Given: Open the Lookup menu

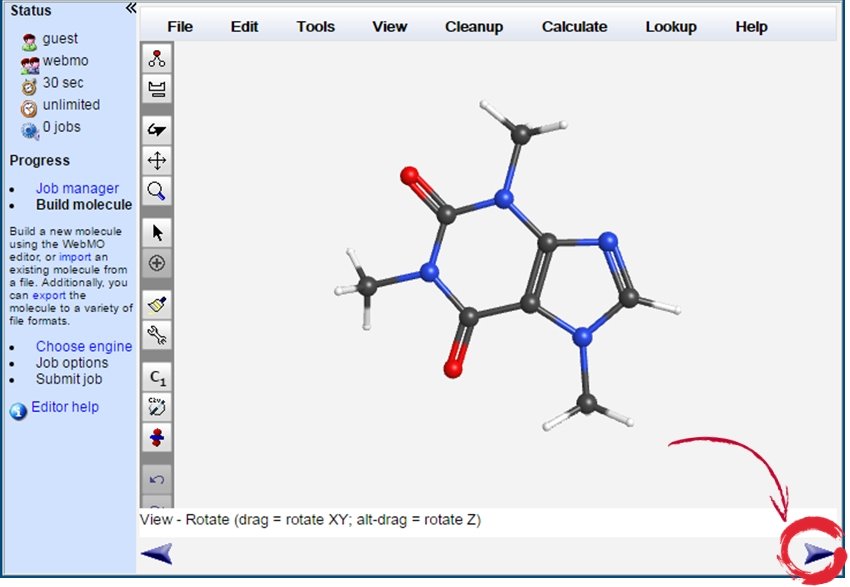Looking at the screenshot, I should pos(671,27).
